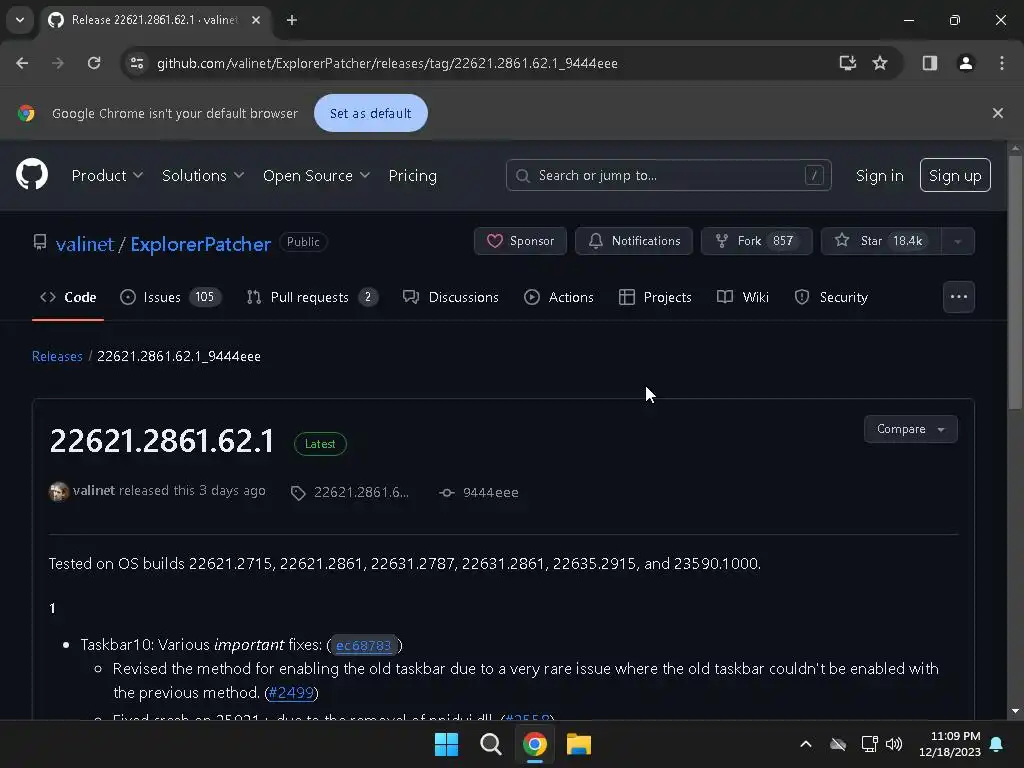
Task: Show more repository tabs via ellipsis
Action: click(958, 297)
